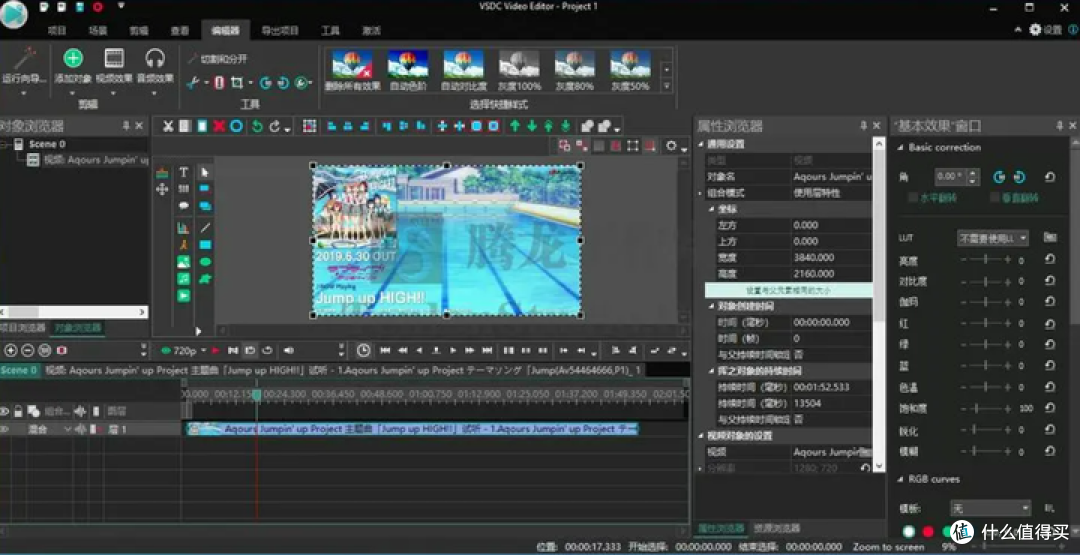1080x555 pixels.
Task: Adjust the brightness slider
Action: 986,260
